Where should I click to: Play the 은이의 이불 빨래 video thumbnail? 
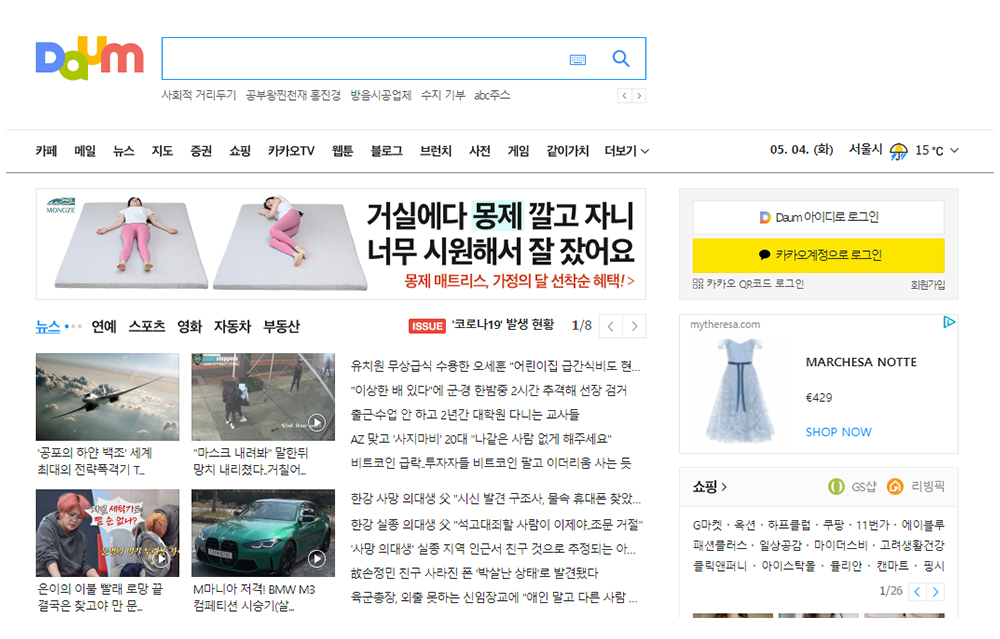coord(107,533)
